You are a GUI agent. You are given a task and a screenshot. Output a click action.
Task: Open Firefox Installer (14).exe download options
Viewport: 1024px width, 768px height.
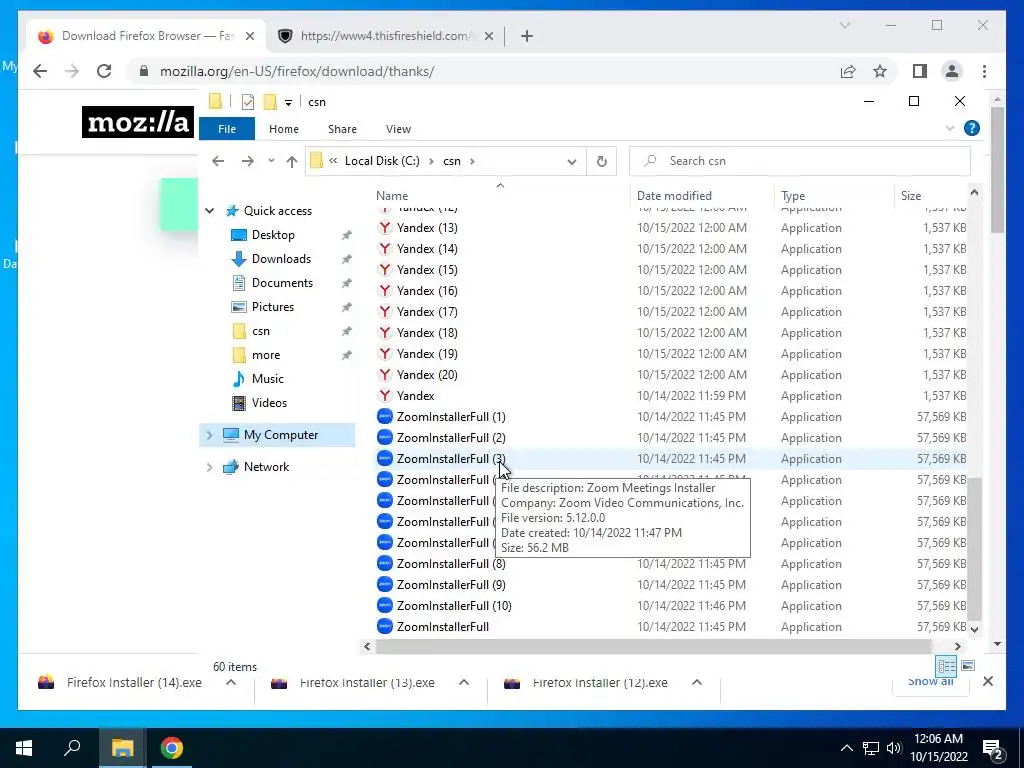point(231,682)
